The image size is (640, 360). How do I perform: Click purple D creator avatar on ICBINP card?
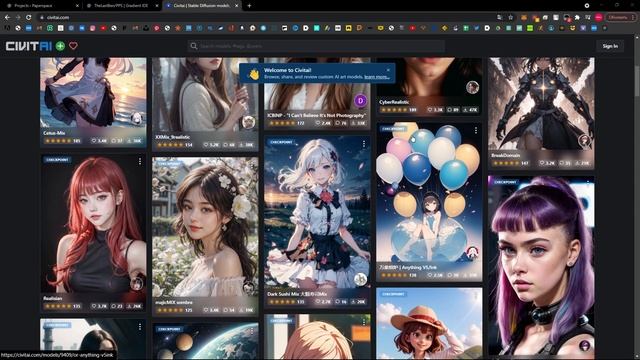[360, 100]
